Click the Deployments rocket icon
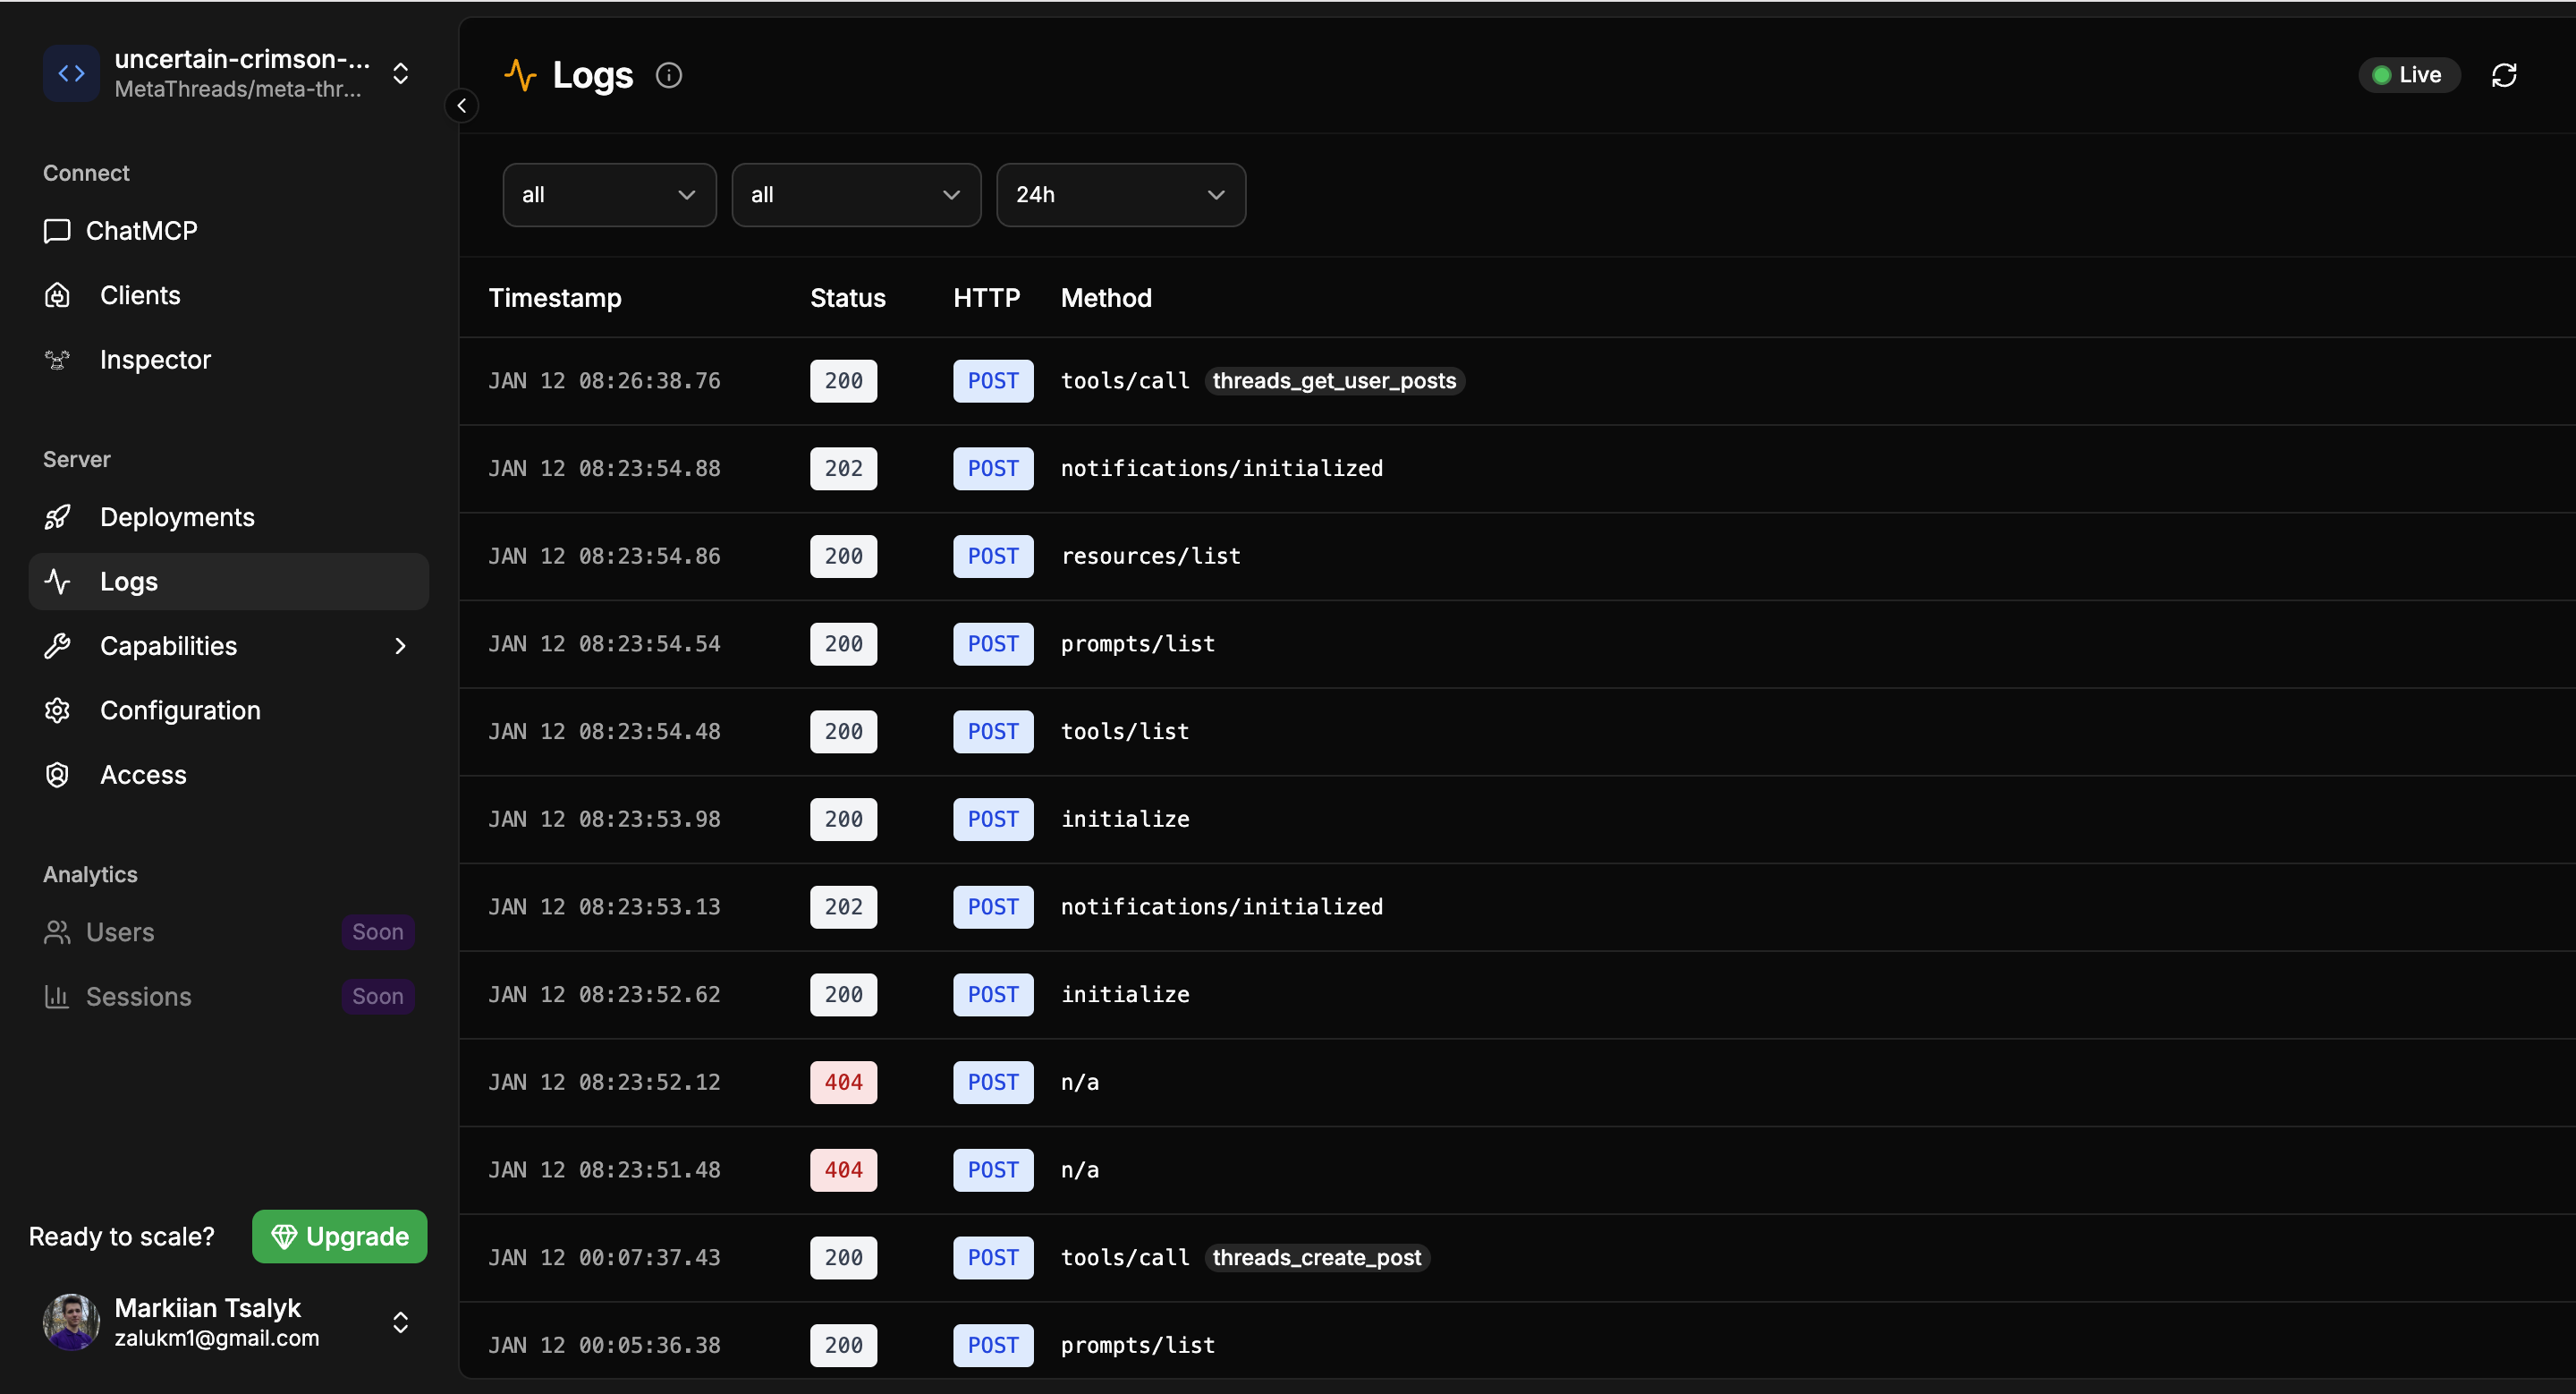The height and width of the screenshot is (1394, 2576). (57, 517)
